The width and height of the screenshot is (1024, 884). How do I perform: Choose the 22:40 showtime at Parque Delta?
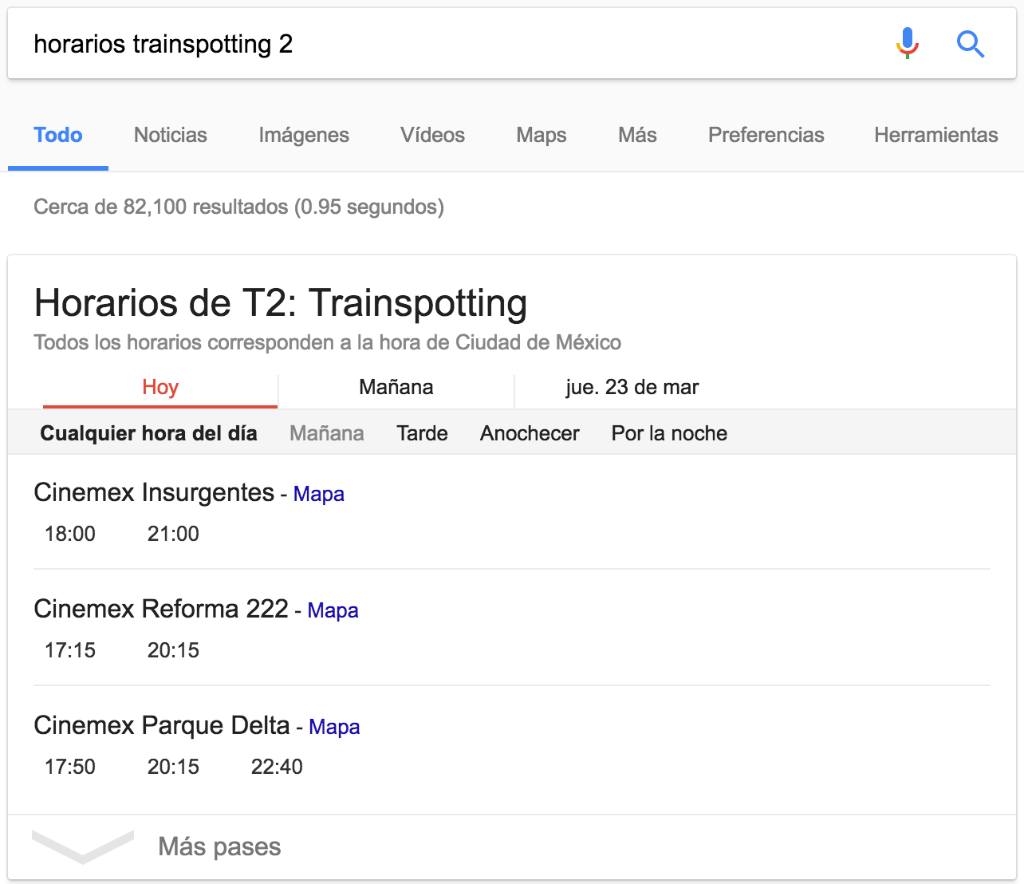click(x=276, y=767)
